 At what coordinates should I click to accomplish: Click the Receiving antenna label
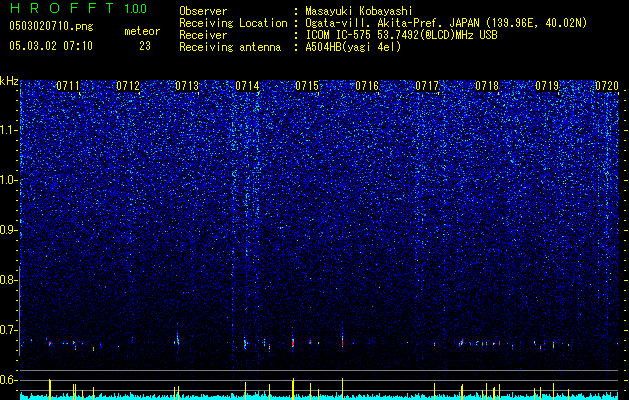pos(230,47)
